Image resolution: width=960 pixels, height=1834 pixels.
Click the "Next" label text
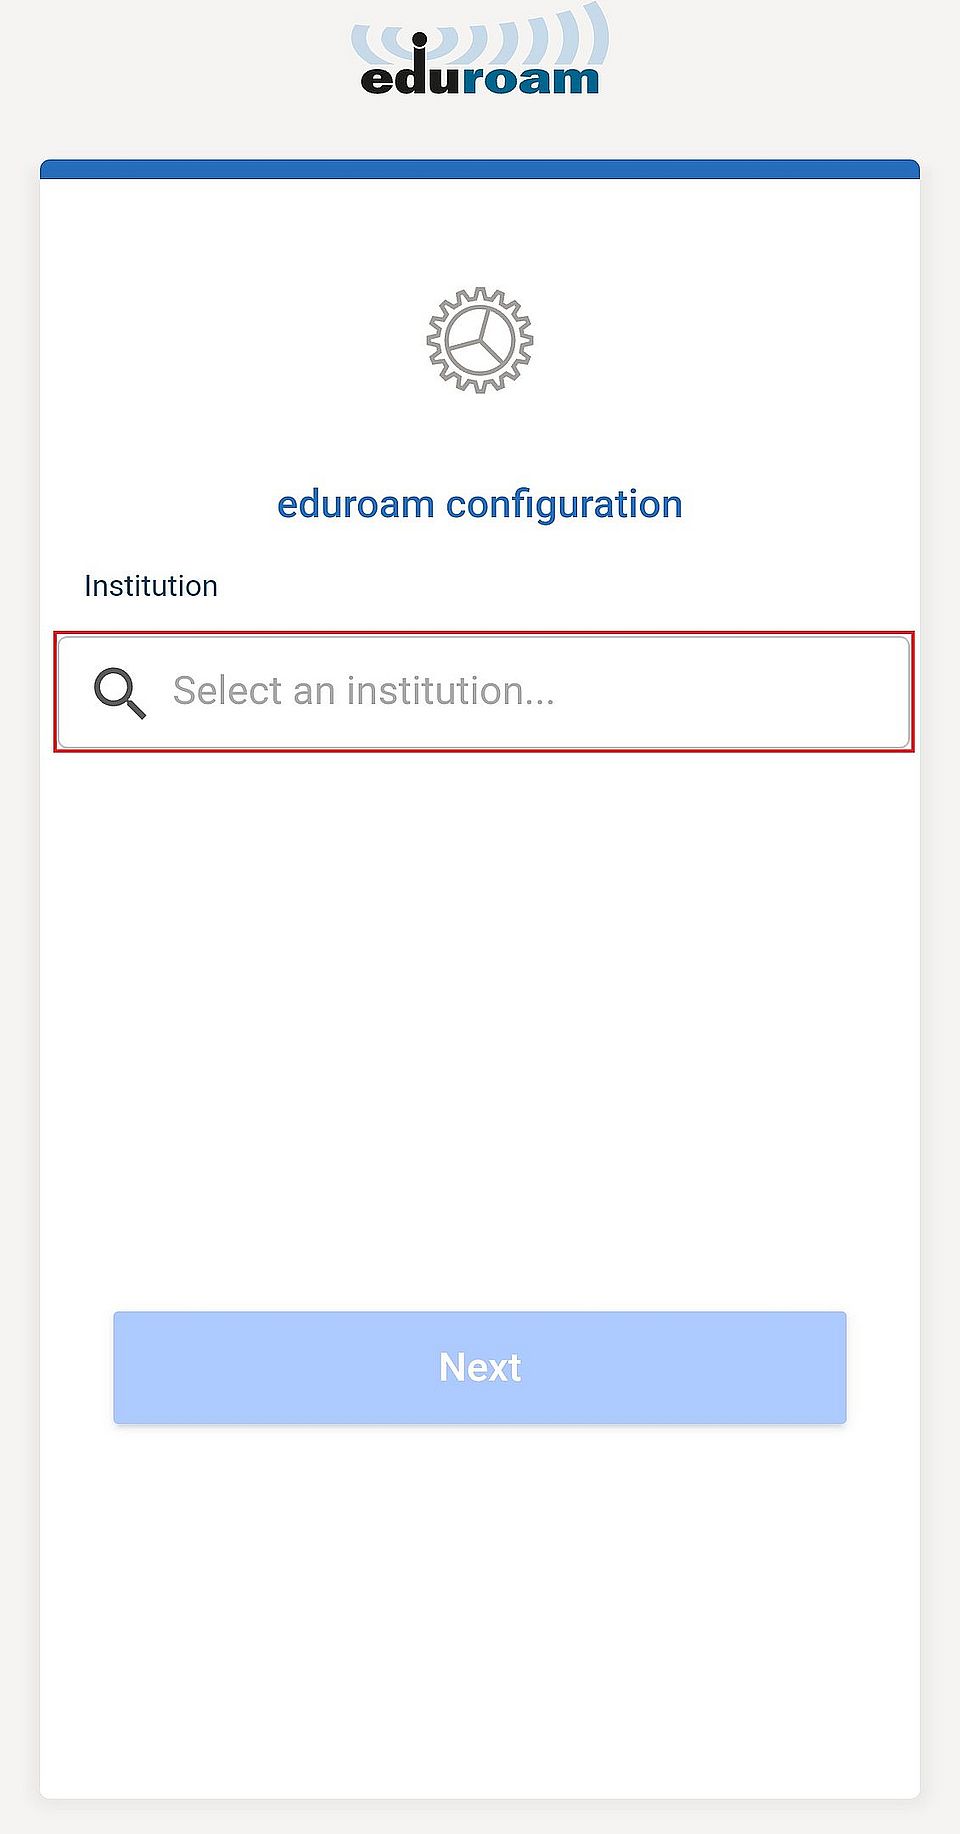[x=480, y=1367]
